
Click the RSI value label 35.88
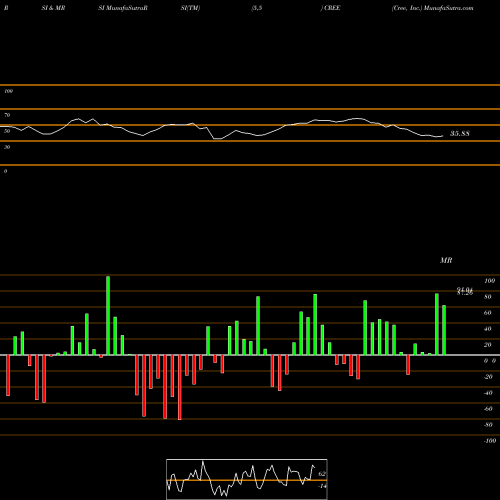click(460, 134)
